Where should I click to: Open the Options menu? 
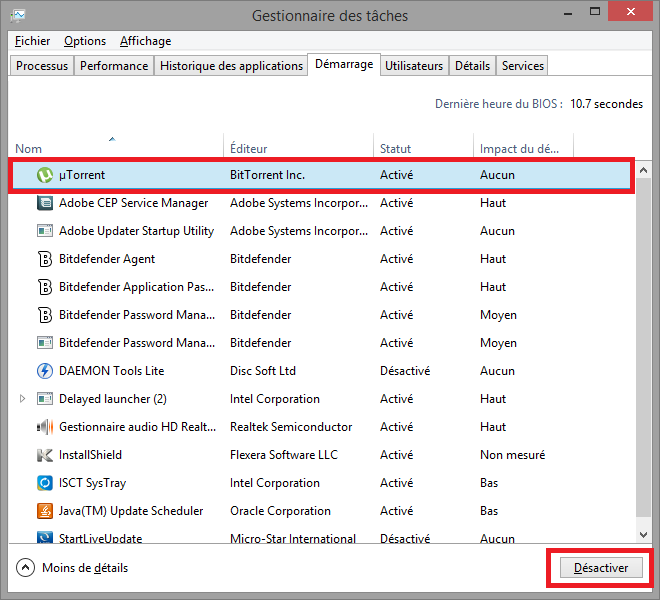85,41
